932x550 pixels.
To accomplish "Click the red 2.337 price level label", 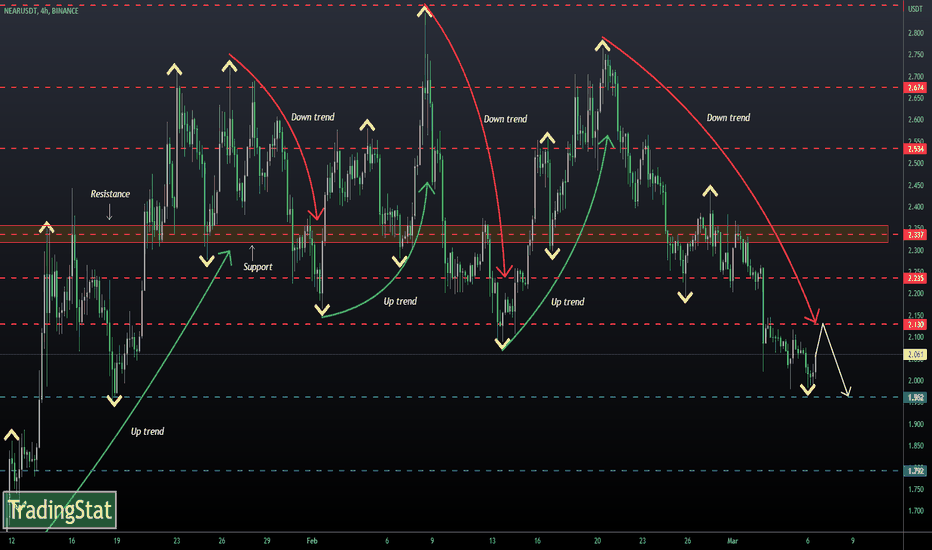I will 915,235.
